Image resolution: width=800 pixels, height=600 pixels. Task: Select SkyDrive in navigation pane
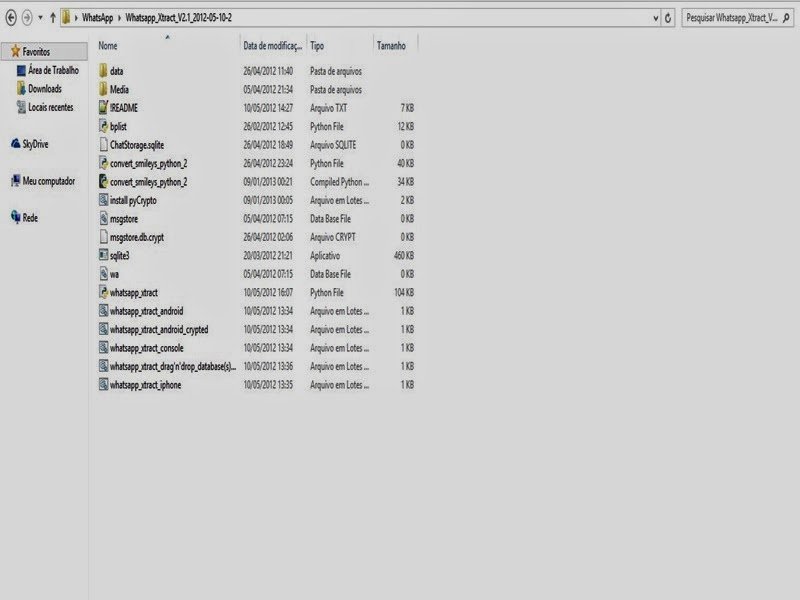(35, 144)
